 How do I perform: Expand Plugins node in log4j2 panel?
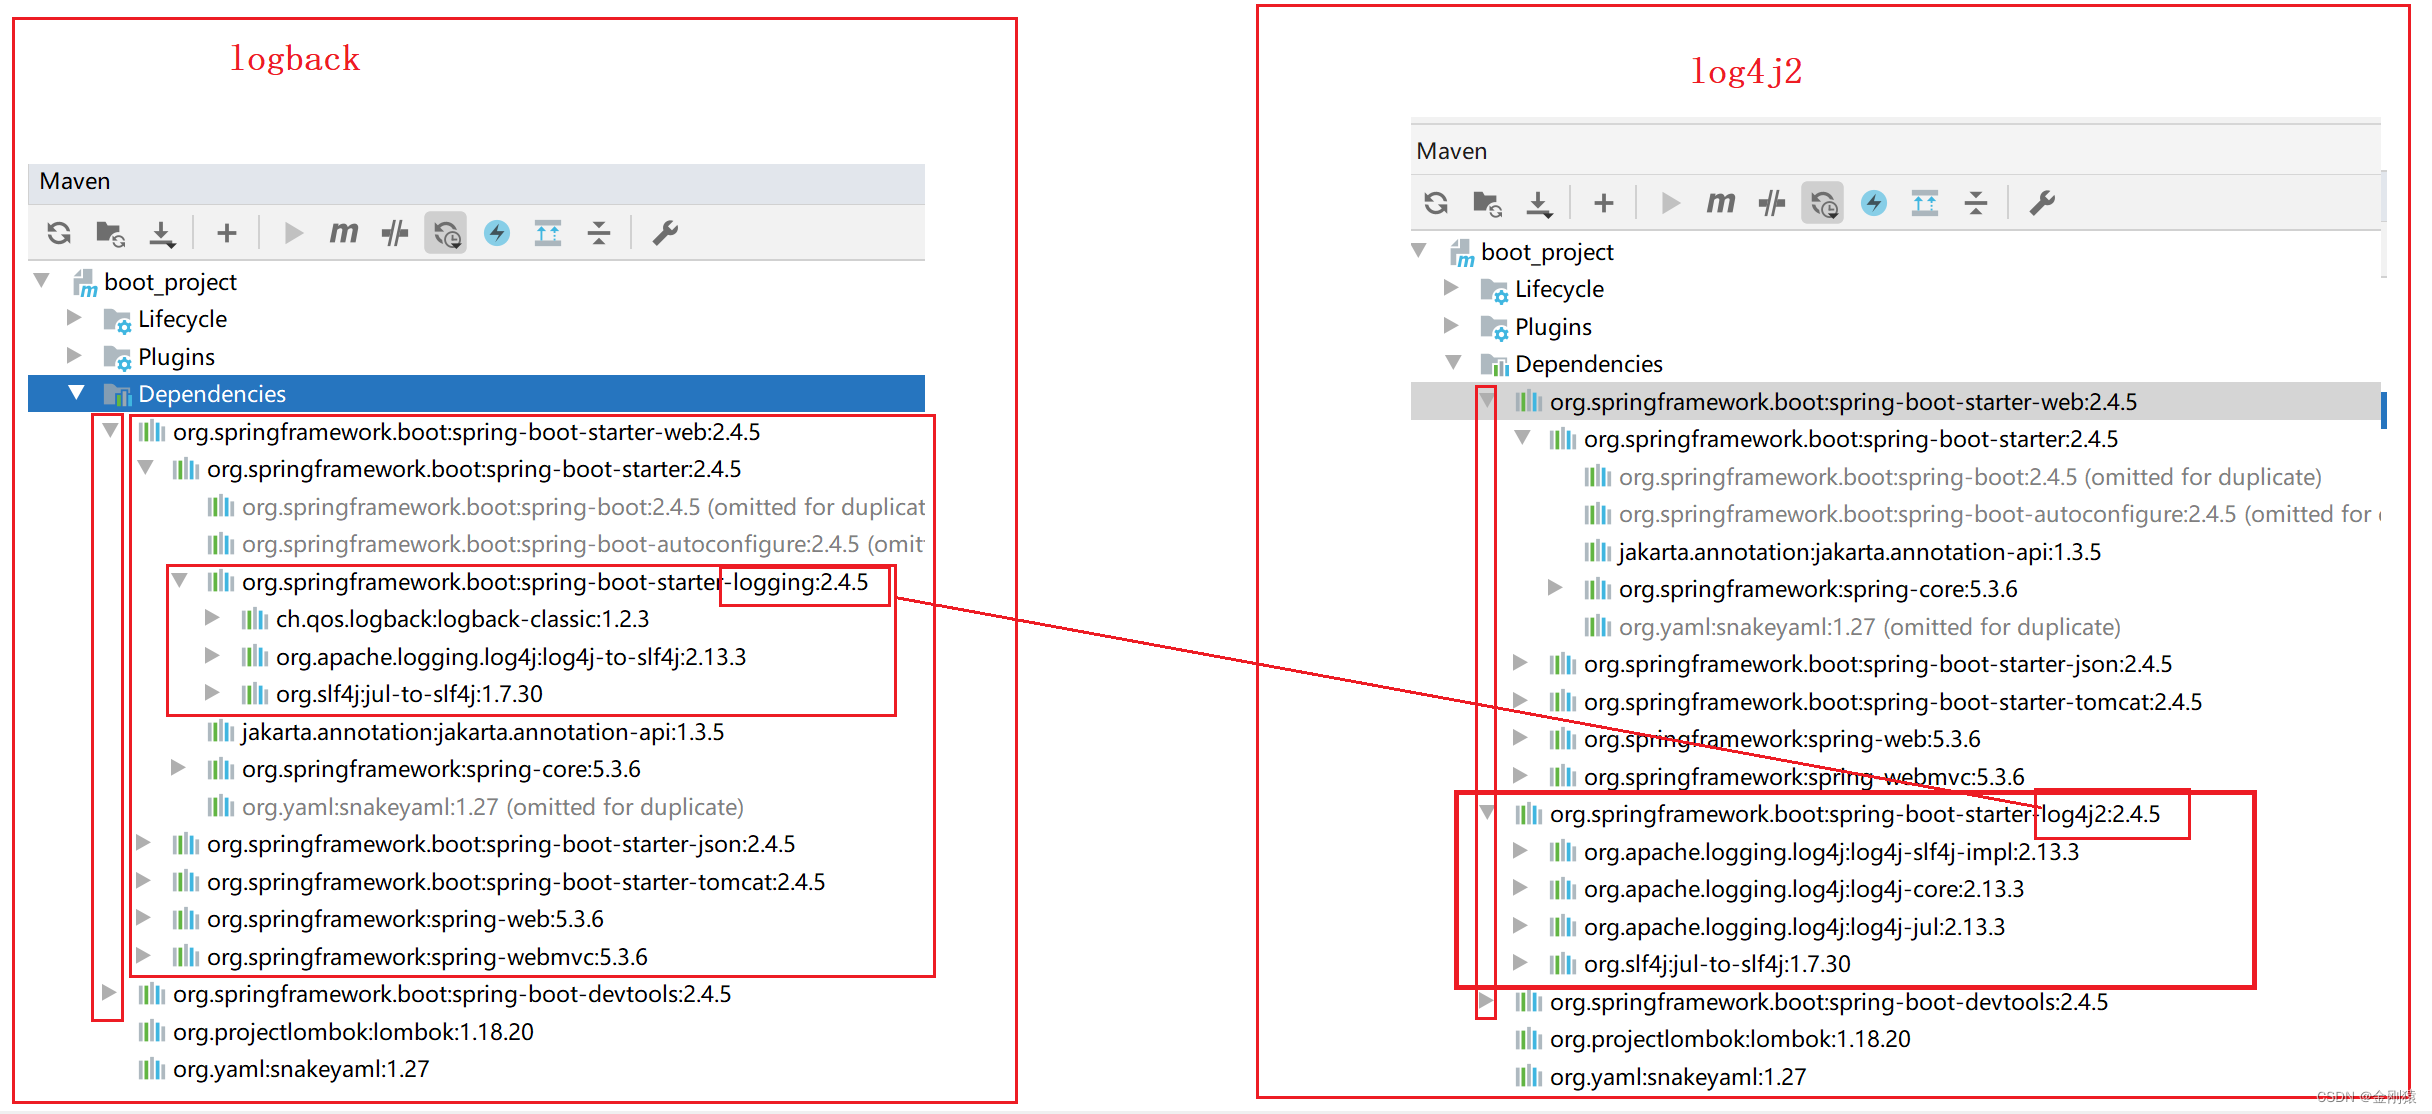[1451, 325]
